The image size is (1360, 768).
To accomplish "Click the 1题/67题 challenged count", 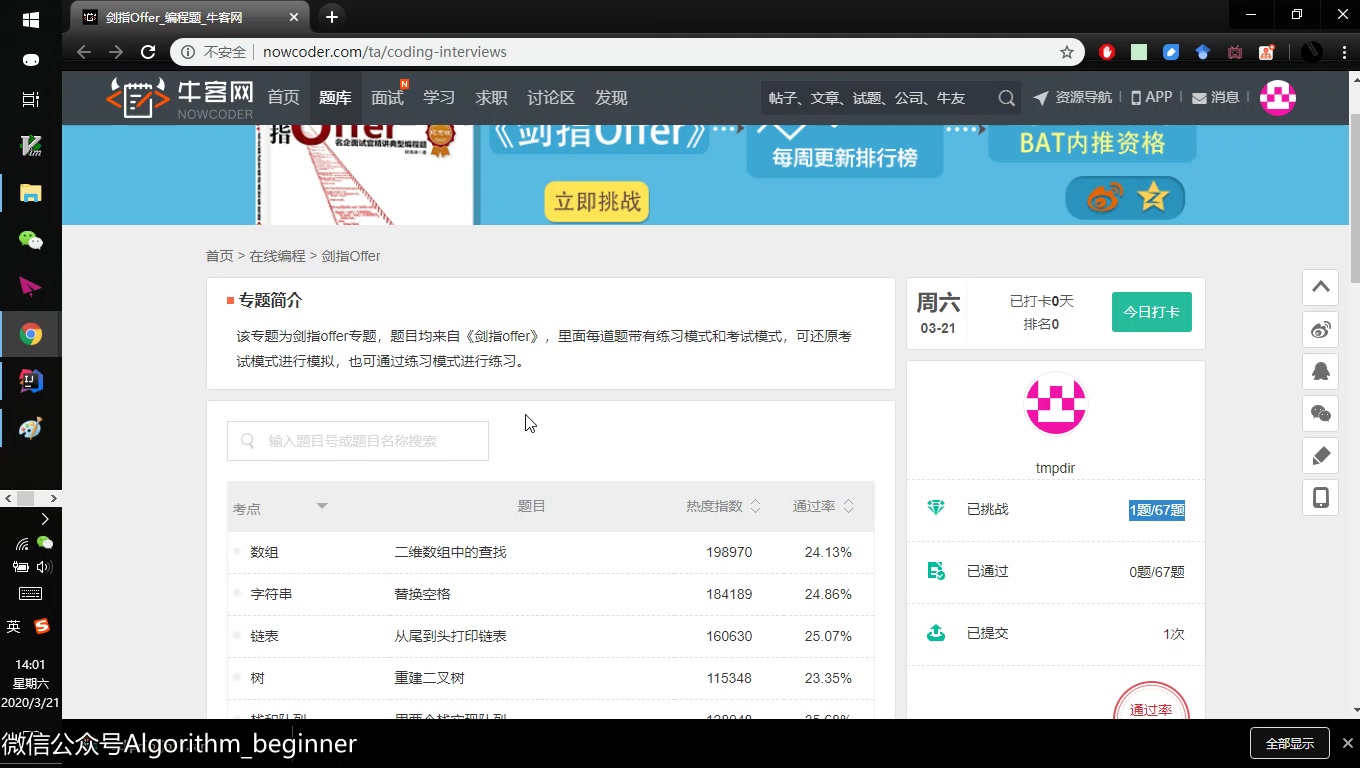I will (1157, 510).
